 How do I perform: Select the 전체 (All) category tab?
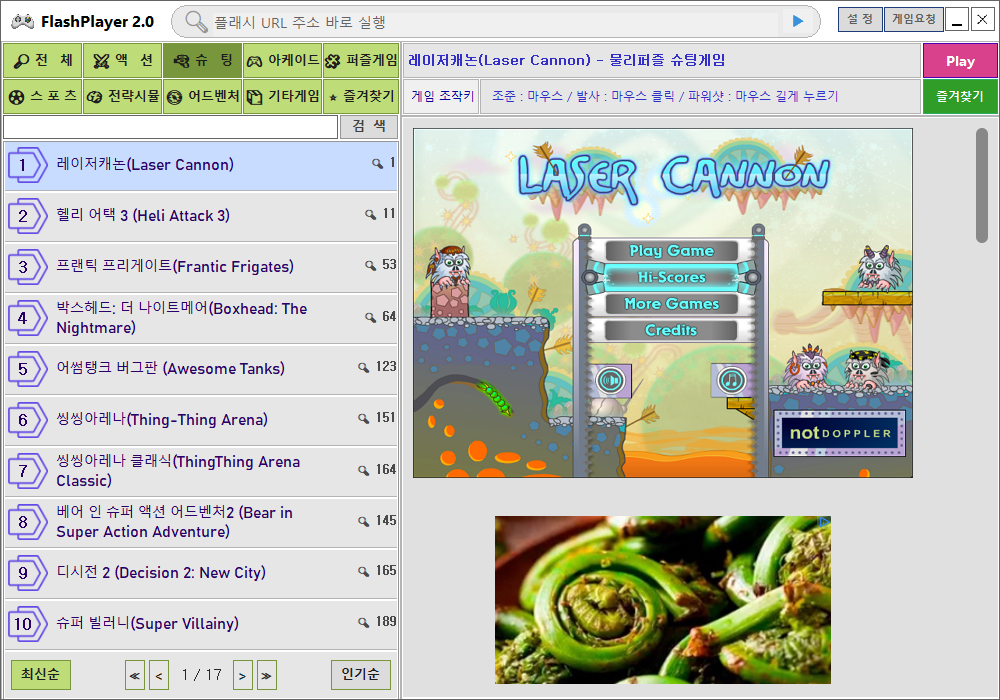(43, 61)
